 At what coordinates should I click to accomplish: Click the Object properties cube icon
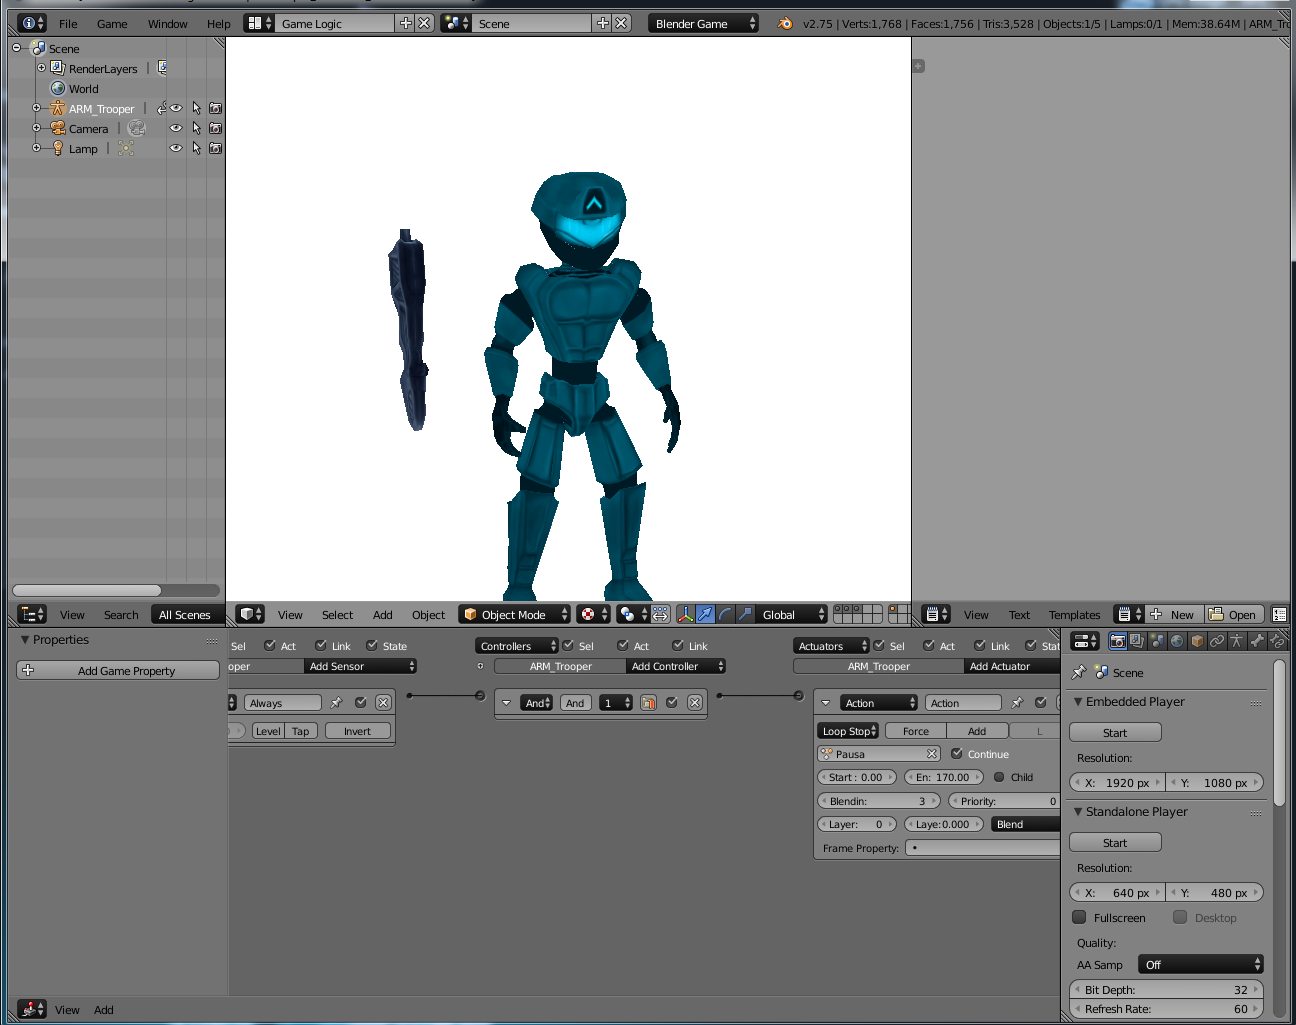1197,641
